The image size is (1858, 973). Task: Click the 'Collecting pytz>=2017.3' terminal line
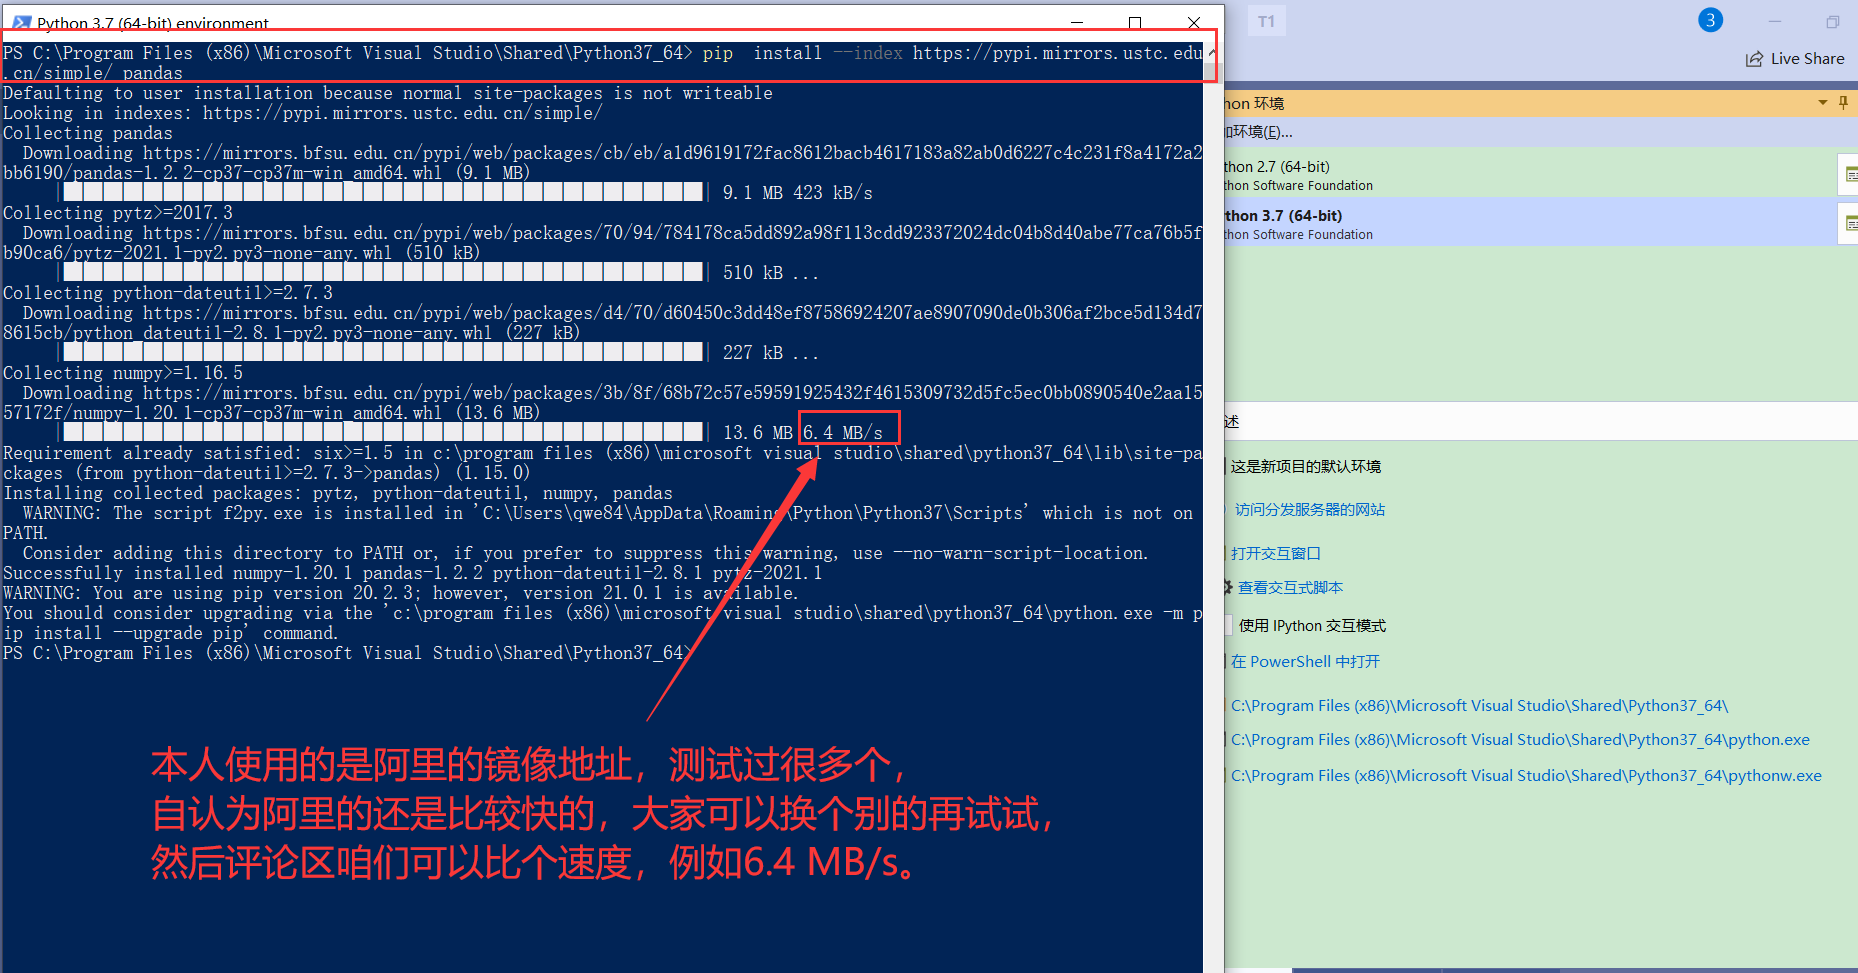pyautogui.click(x=118, y=213)
